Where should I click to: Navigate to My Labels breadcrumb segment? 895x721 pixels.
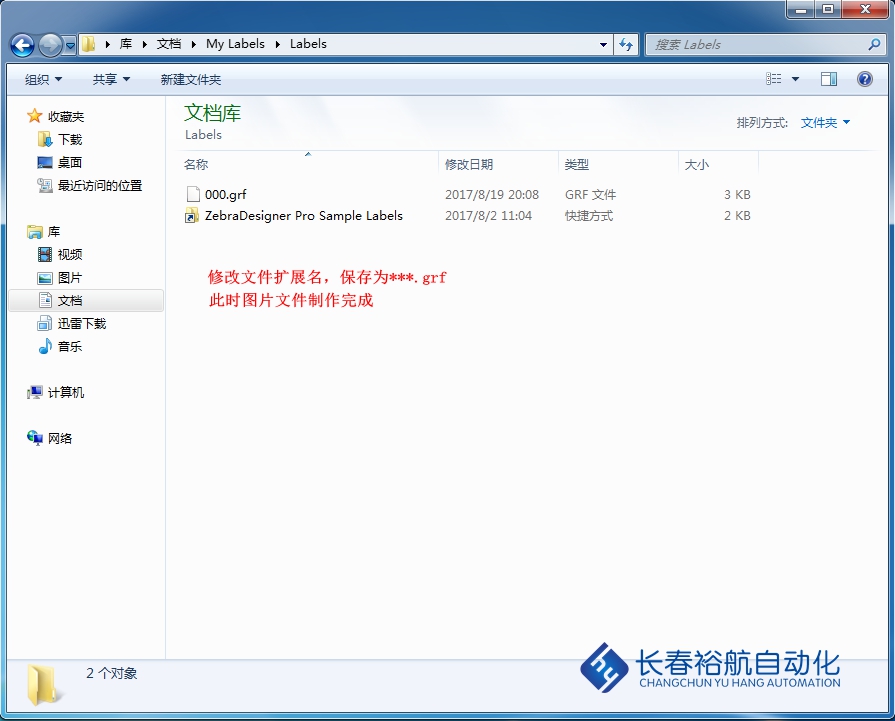tap(235, 44)
